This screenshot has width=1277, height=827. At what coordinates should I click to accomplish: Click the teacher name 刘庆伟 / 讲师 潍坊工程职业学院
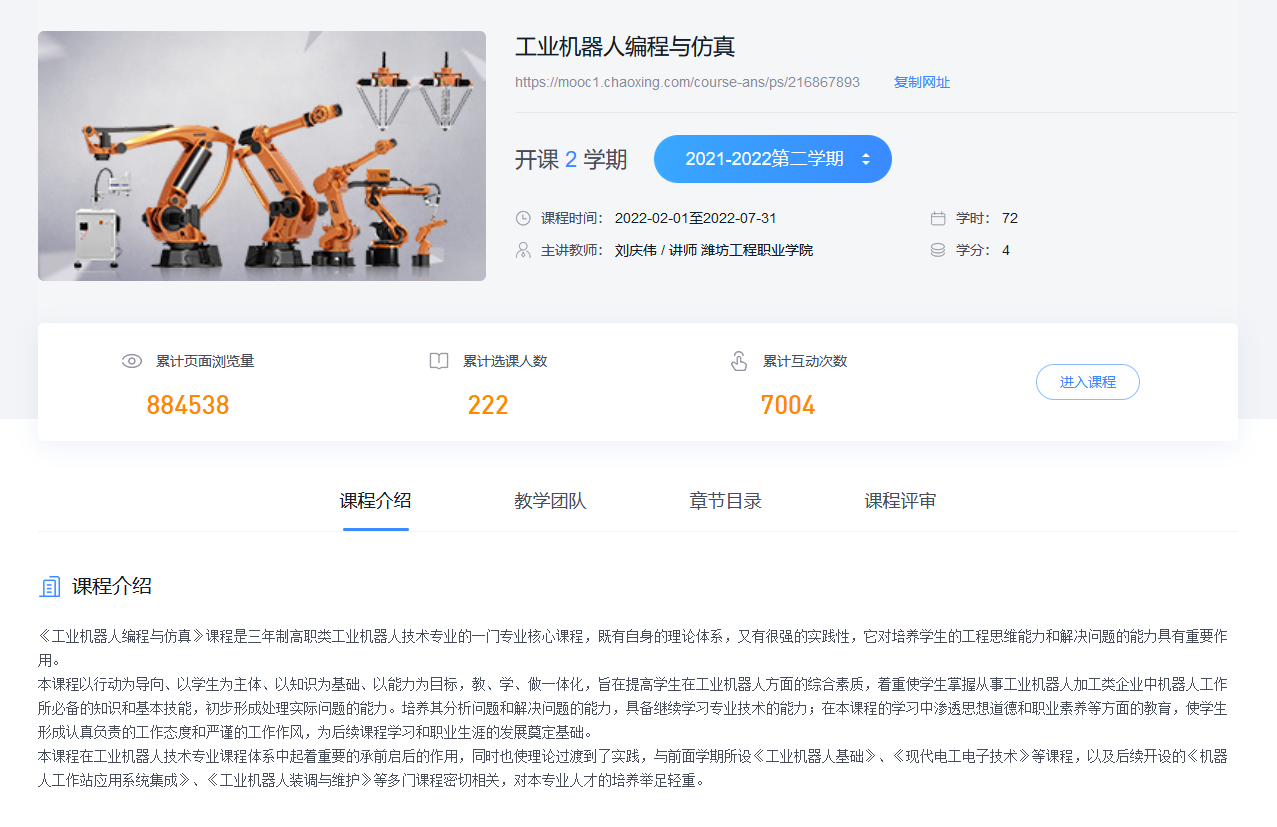[714, 250]
